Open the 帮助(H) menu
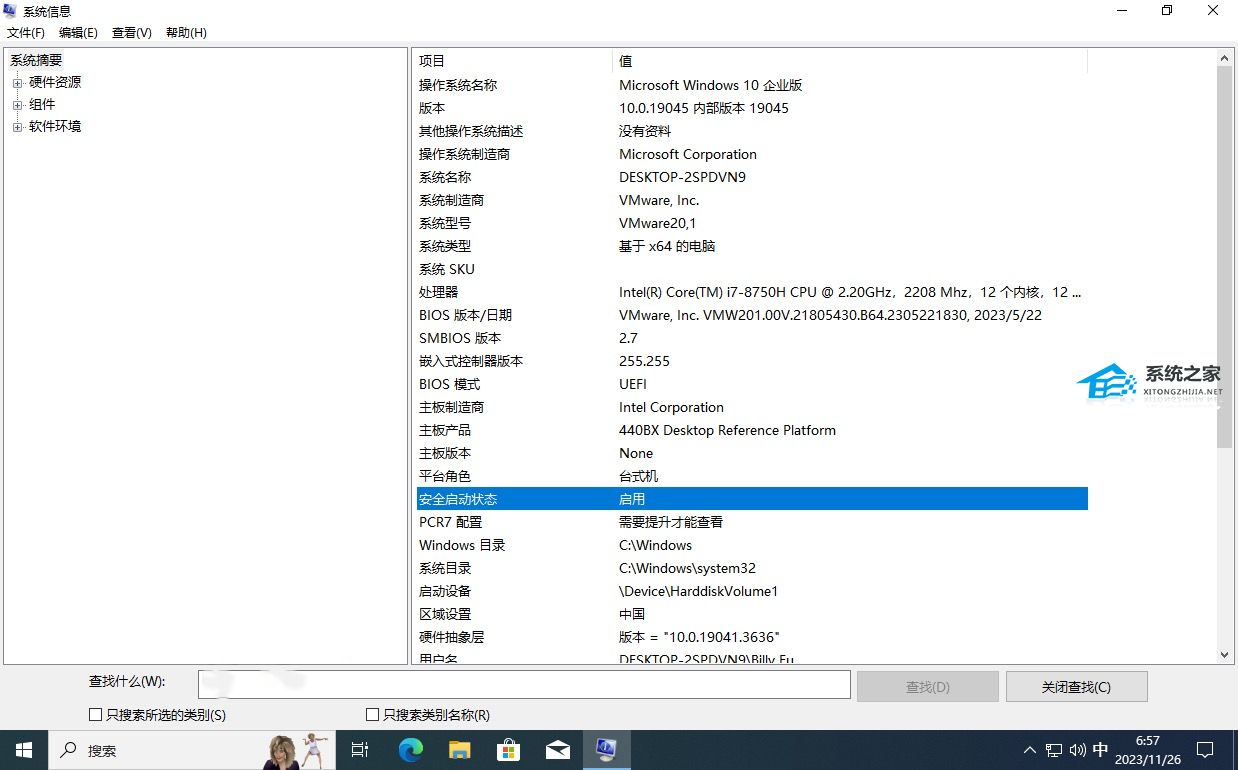The height and width of the screenshot is (770, 1238). click(186, 33)
